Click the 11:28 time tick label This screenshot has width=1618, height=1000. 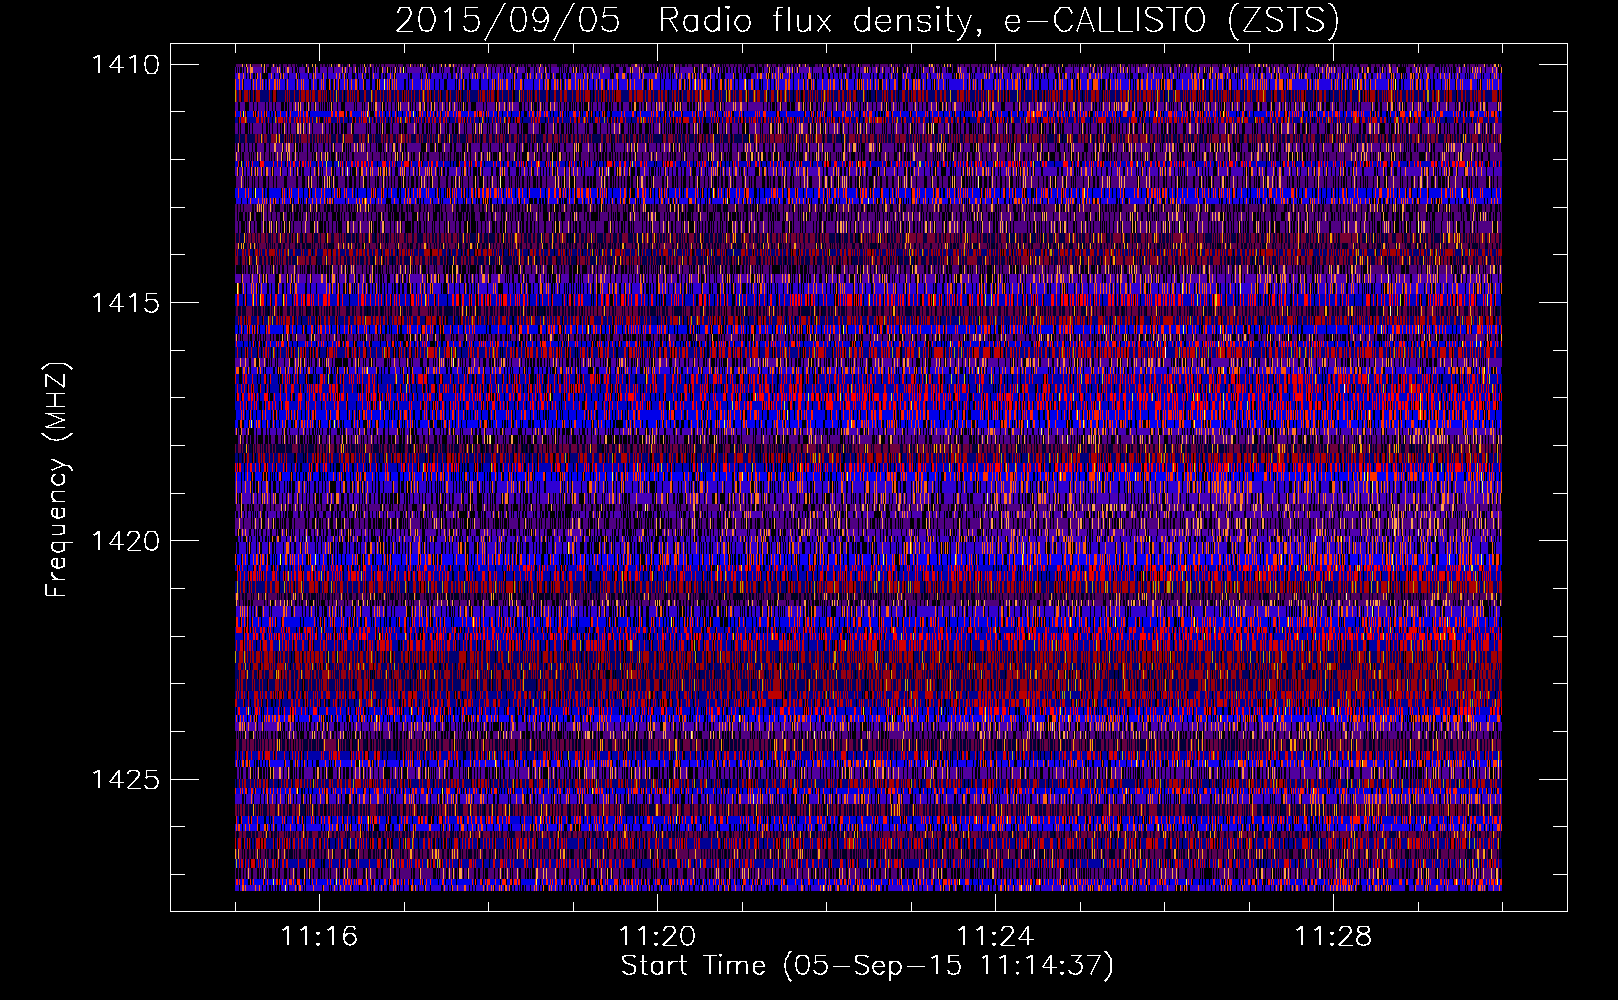point(1333,936)
